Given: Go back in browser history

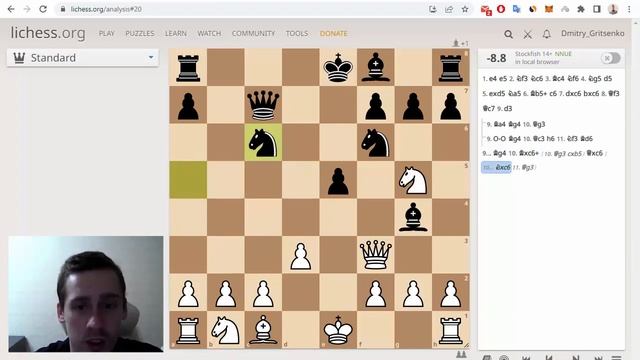Looking at the screenshot, I should 11,9.
